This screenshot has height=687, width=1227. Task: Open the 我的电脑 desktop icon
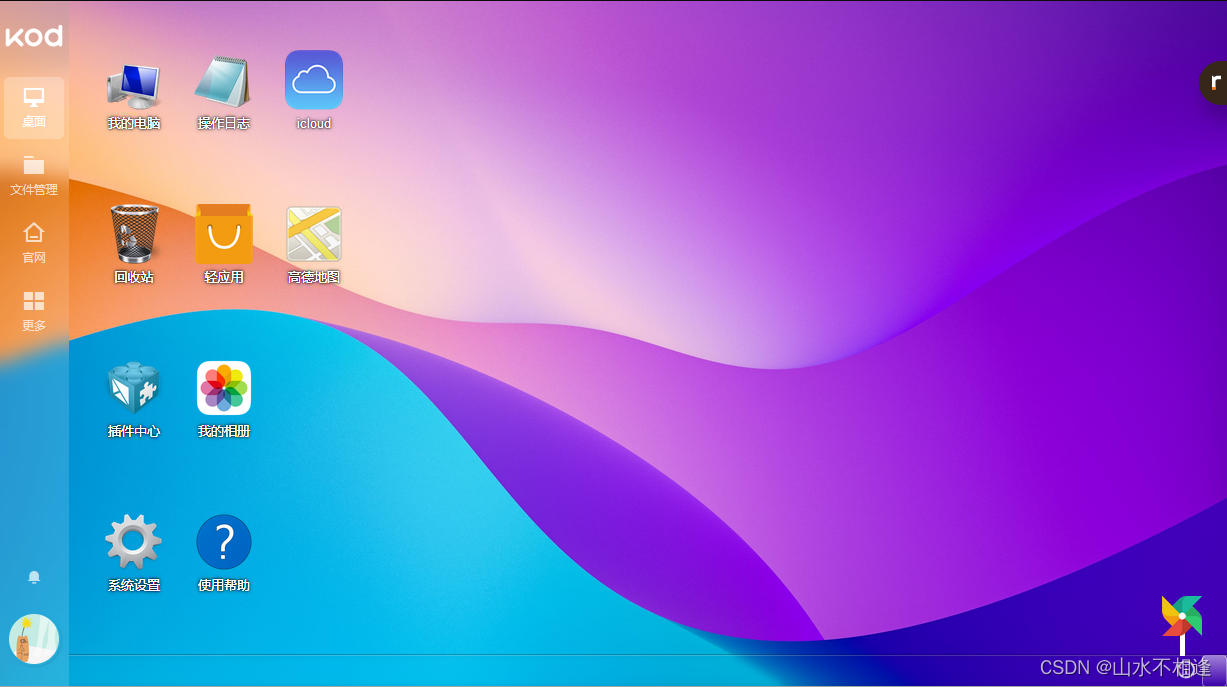(x=133, y=87)
